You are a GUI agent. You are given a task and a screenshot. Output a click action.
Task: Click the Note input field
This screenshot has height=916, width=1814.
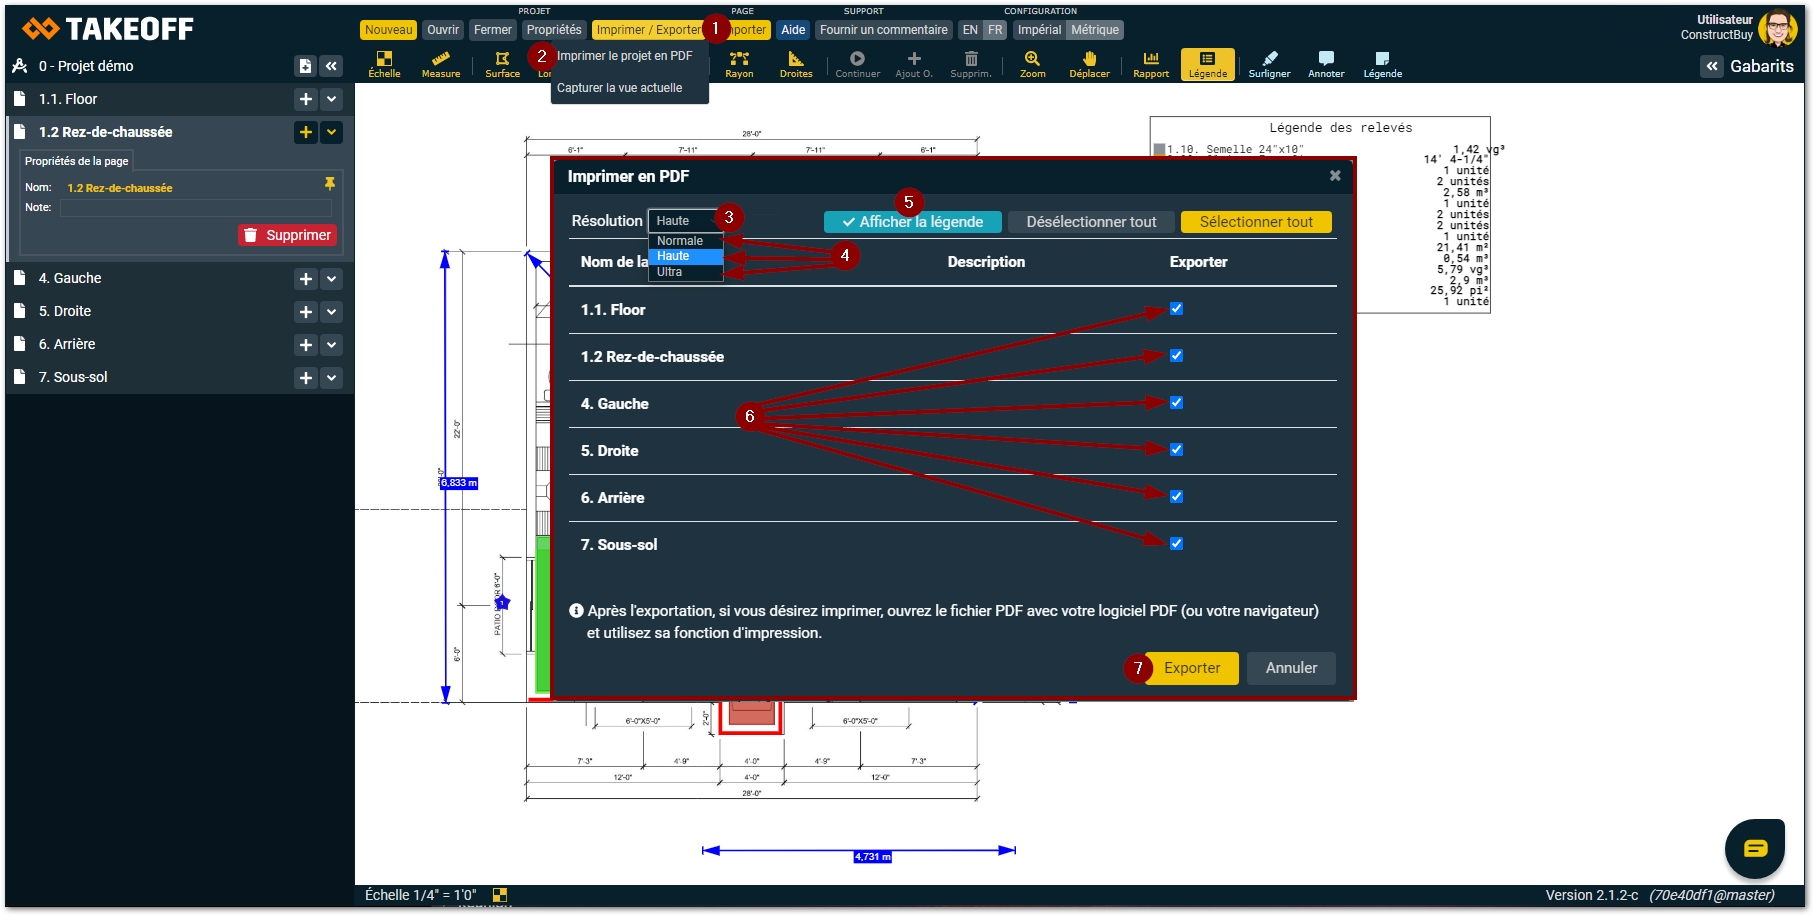click(x=196, y=208)
